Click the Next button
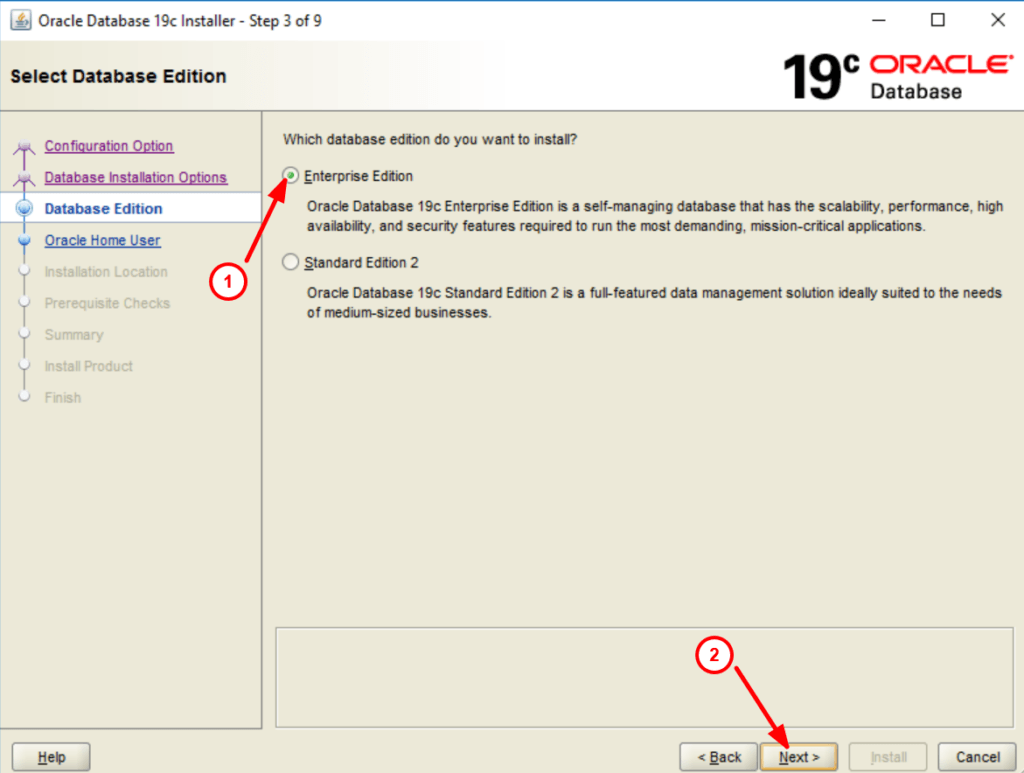Image resolution: width=1024 pixels, height=773 pixels. click(798, 757)
